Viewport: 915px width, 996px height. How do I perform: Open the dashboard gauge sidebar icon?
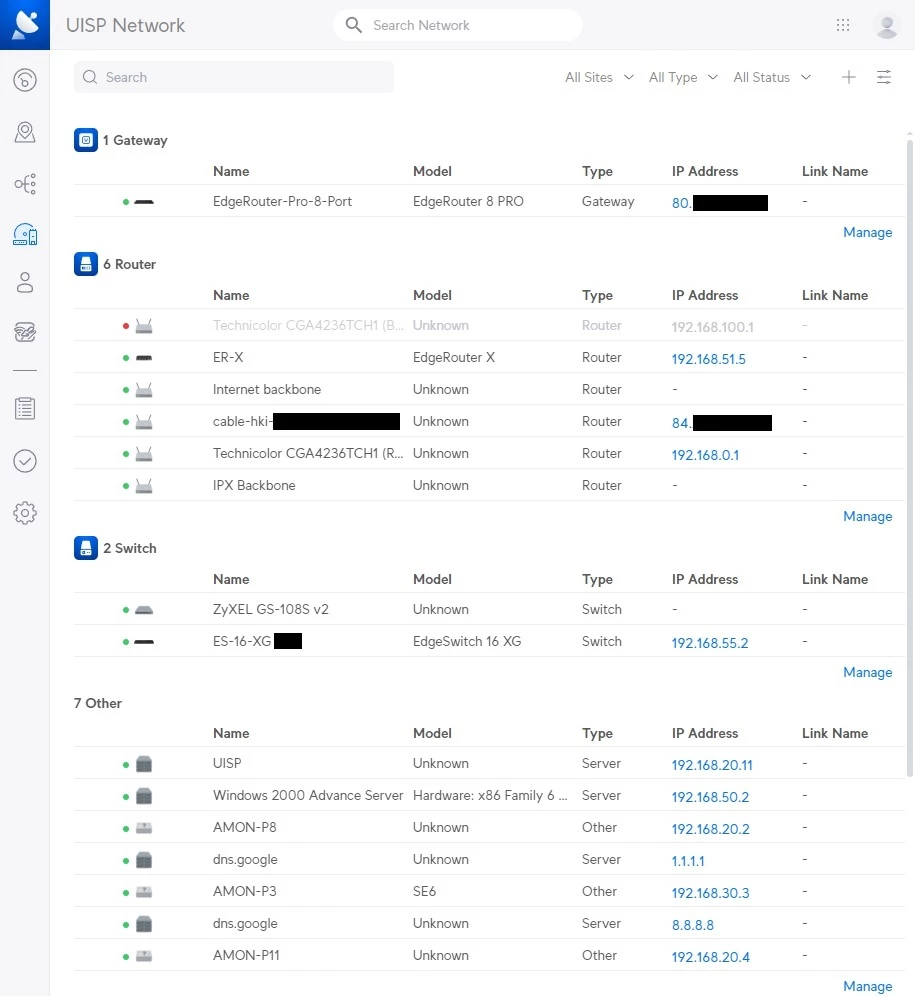point(25,80)
